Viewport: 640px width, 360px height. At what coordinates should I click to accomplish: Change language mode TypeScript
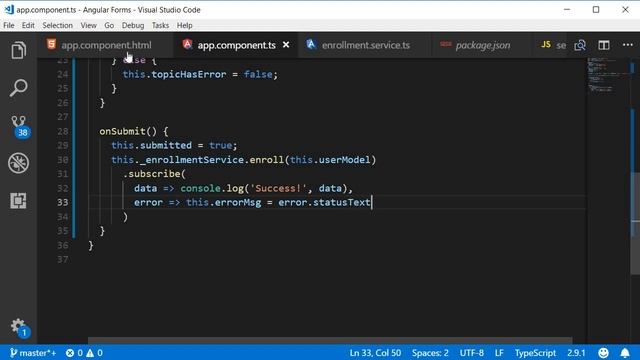(x=535, y=353)
